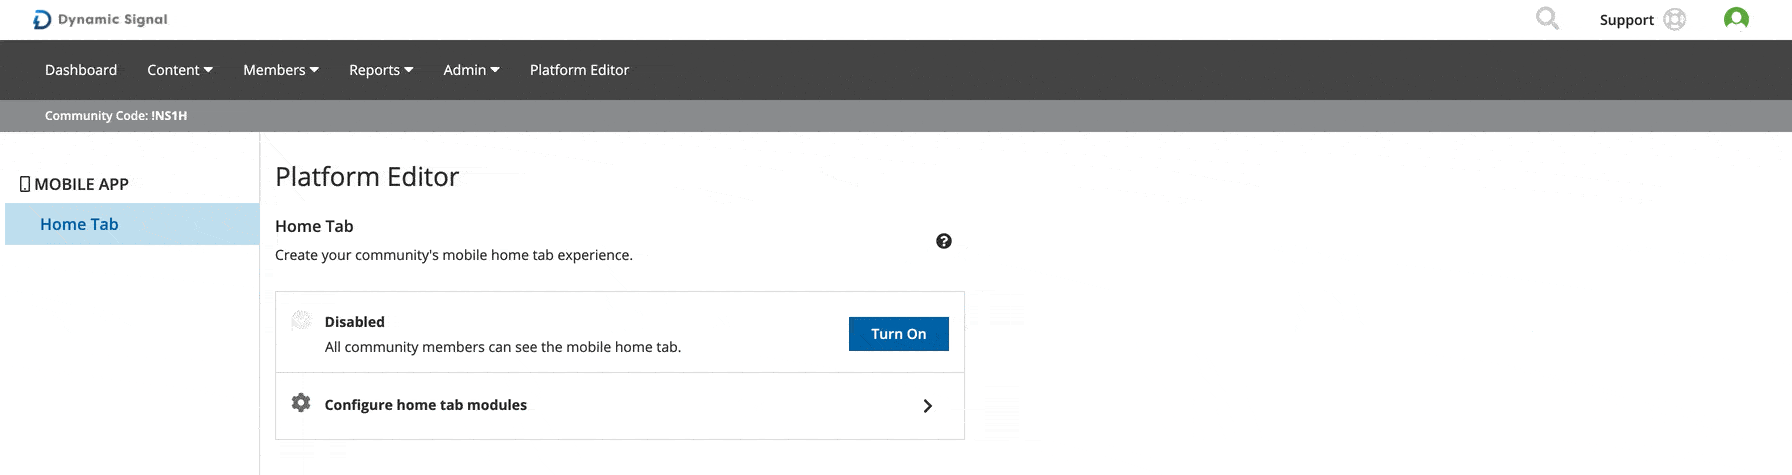
Task: Click the Community Code text
Action: 116,116
